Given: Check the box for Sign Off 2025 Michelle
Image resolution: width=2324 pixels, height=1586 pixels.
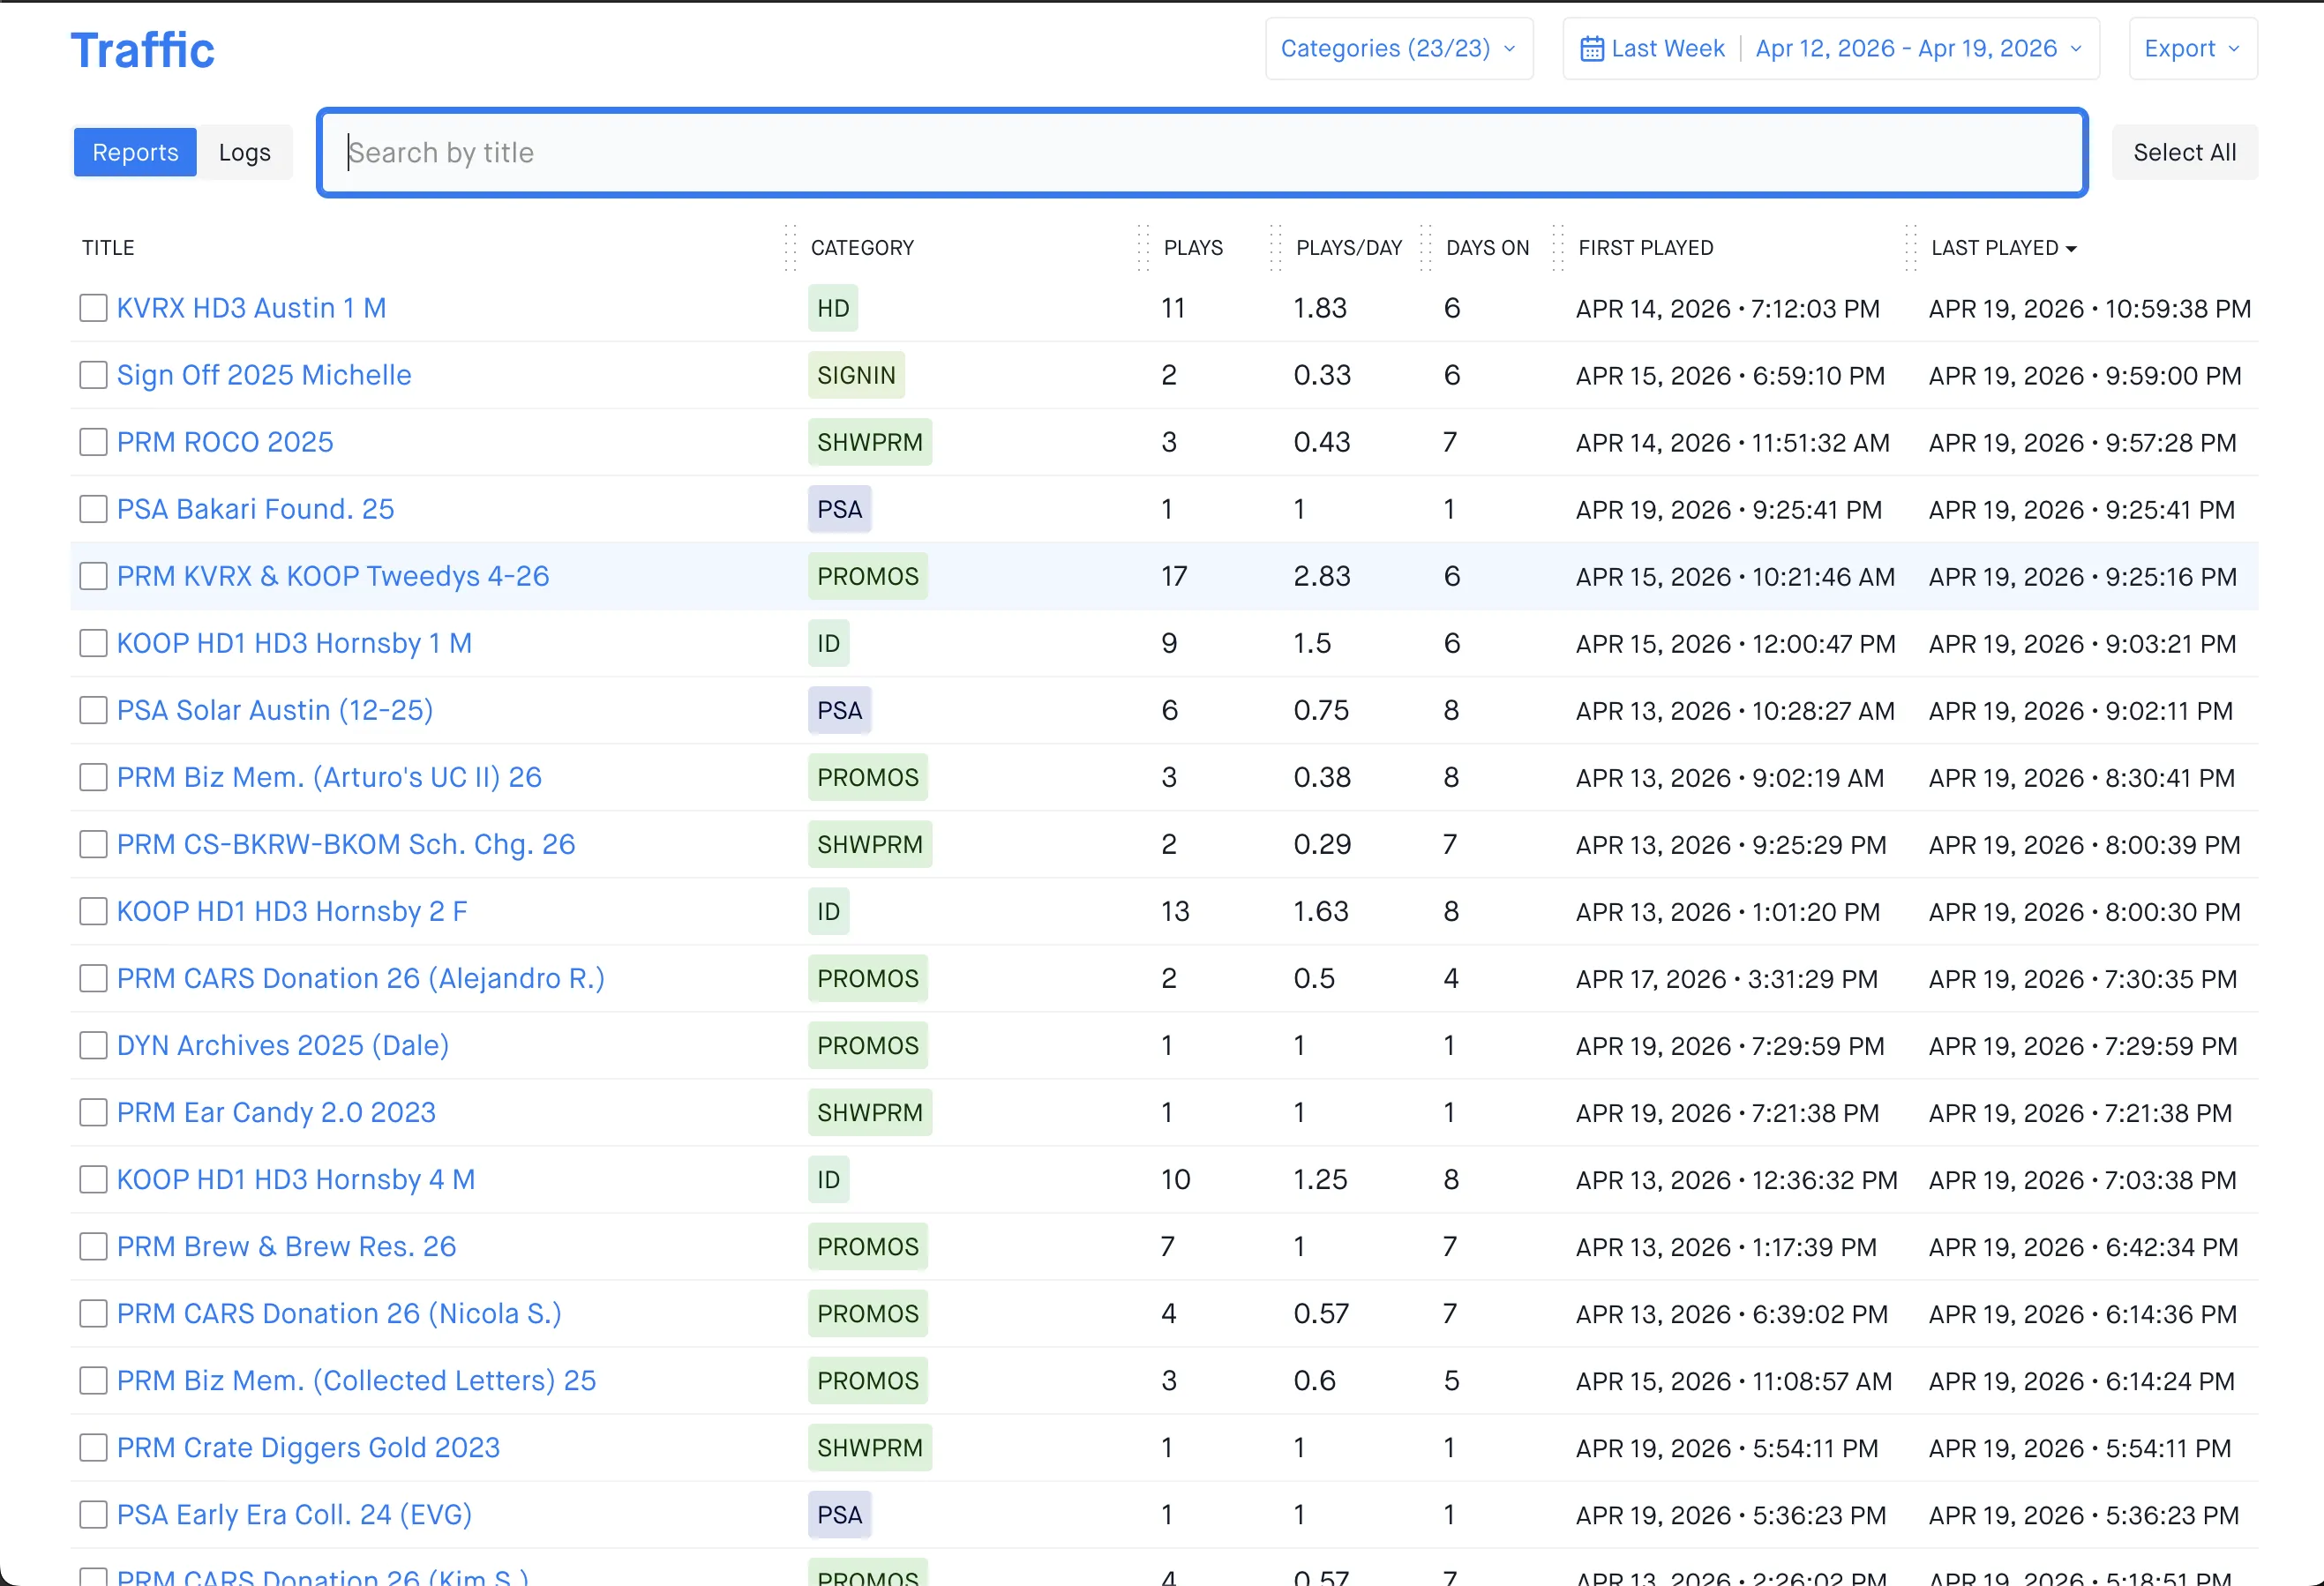Looking at the screenshot, I should coord(93,375).
